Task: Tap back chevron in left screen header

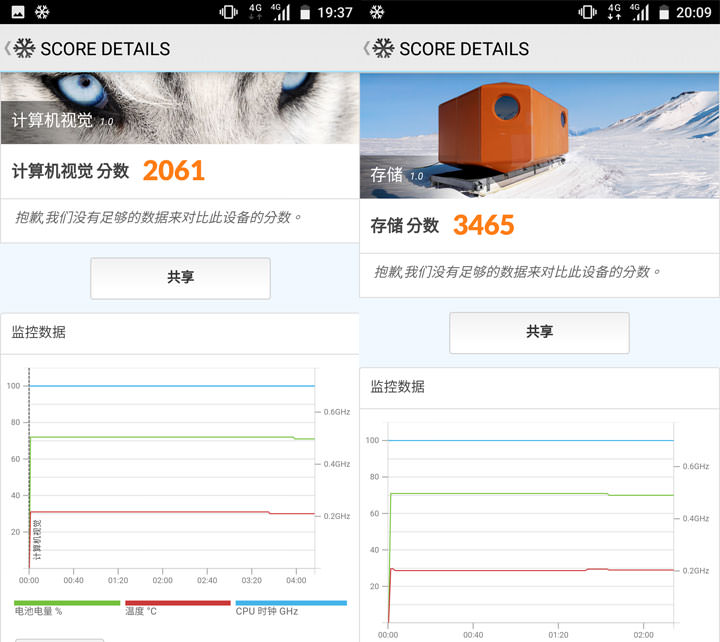Action: click(x=7, y=48)
